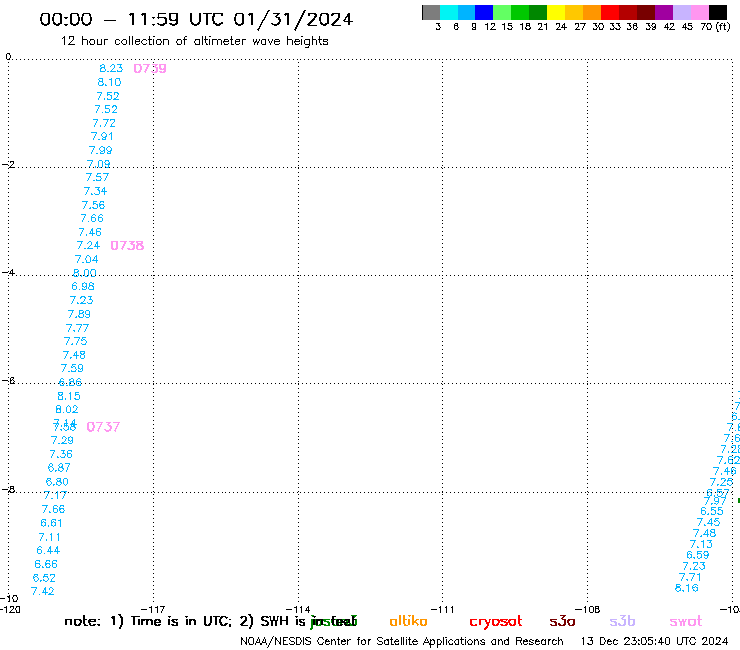Click the pink 'swot' satellite label
The width and height of the screenshot is (740, 650).
[686, 622]
